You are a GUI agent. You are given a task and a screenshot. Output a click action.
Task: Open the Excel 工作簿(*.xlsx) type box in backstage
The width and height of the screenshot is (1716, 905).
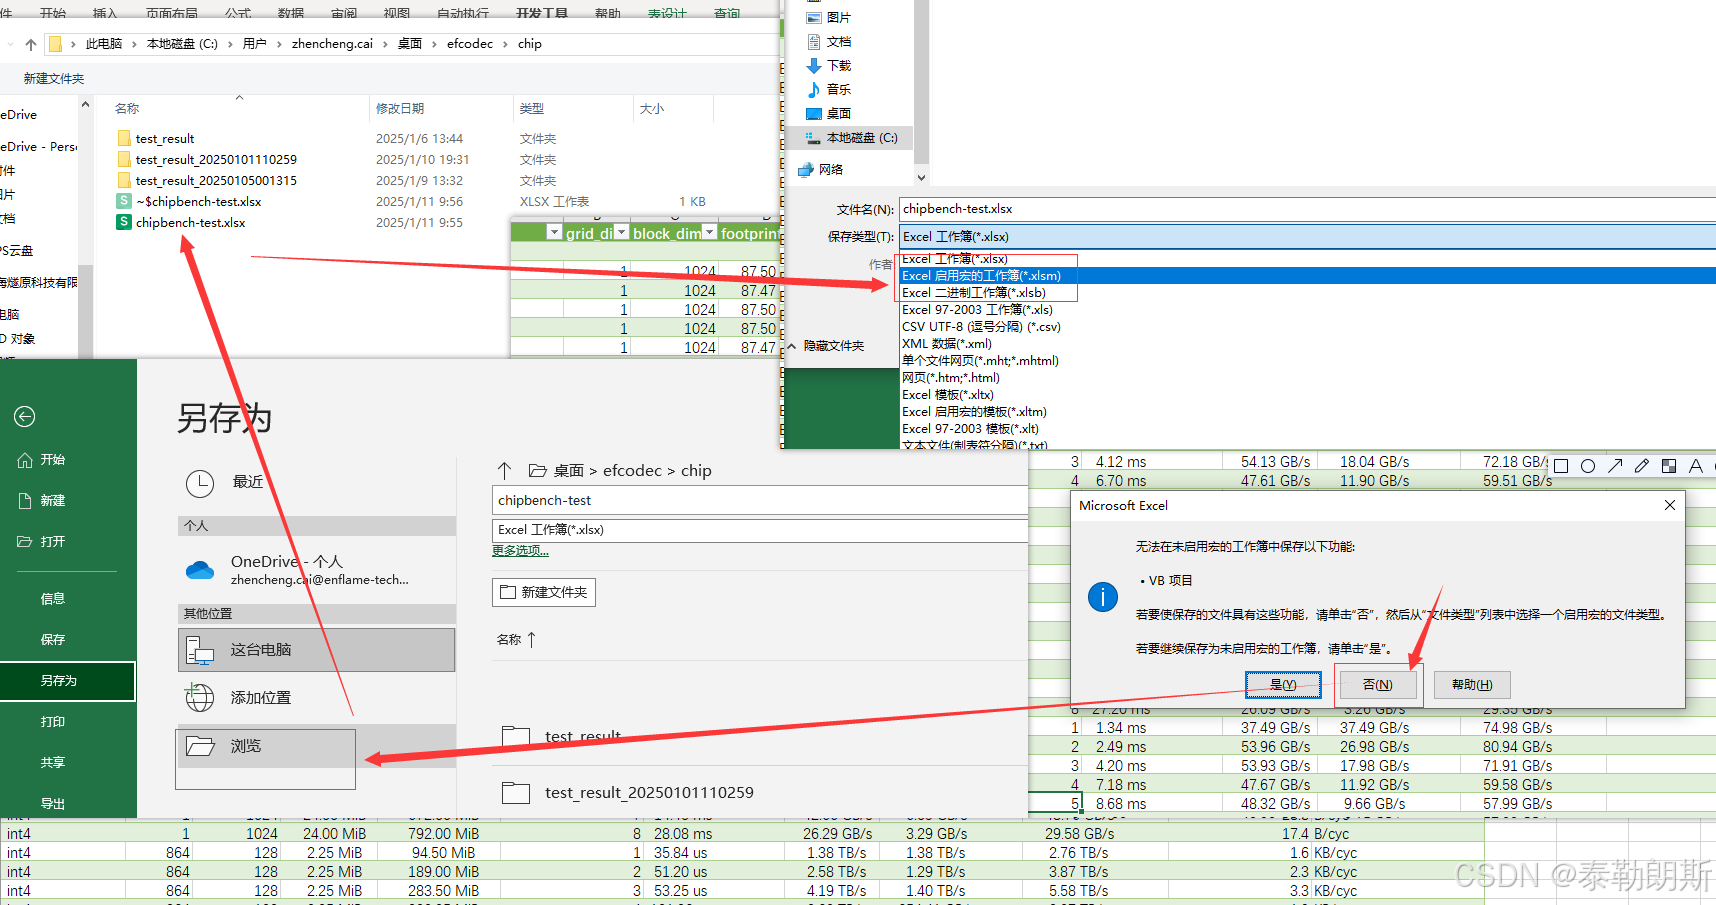pos(760,530)
